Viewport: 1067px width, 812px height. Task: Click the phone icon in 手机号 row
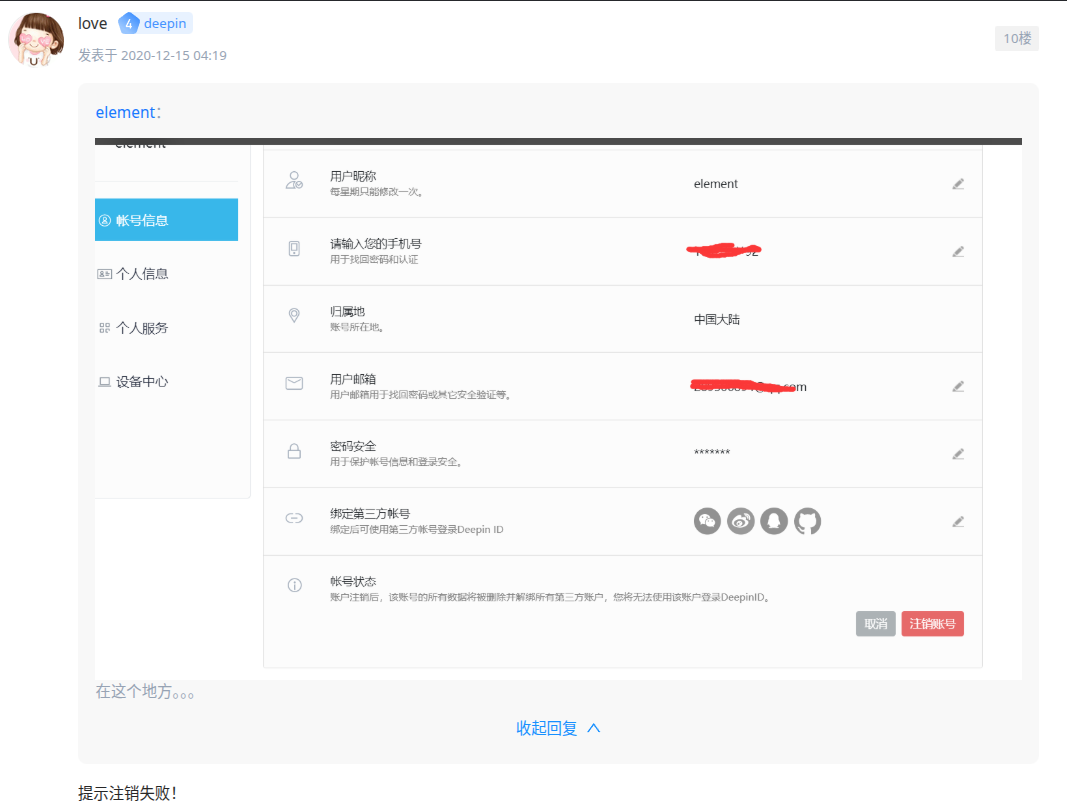click(294, 248)
